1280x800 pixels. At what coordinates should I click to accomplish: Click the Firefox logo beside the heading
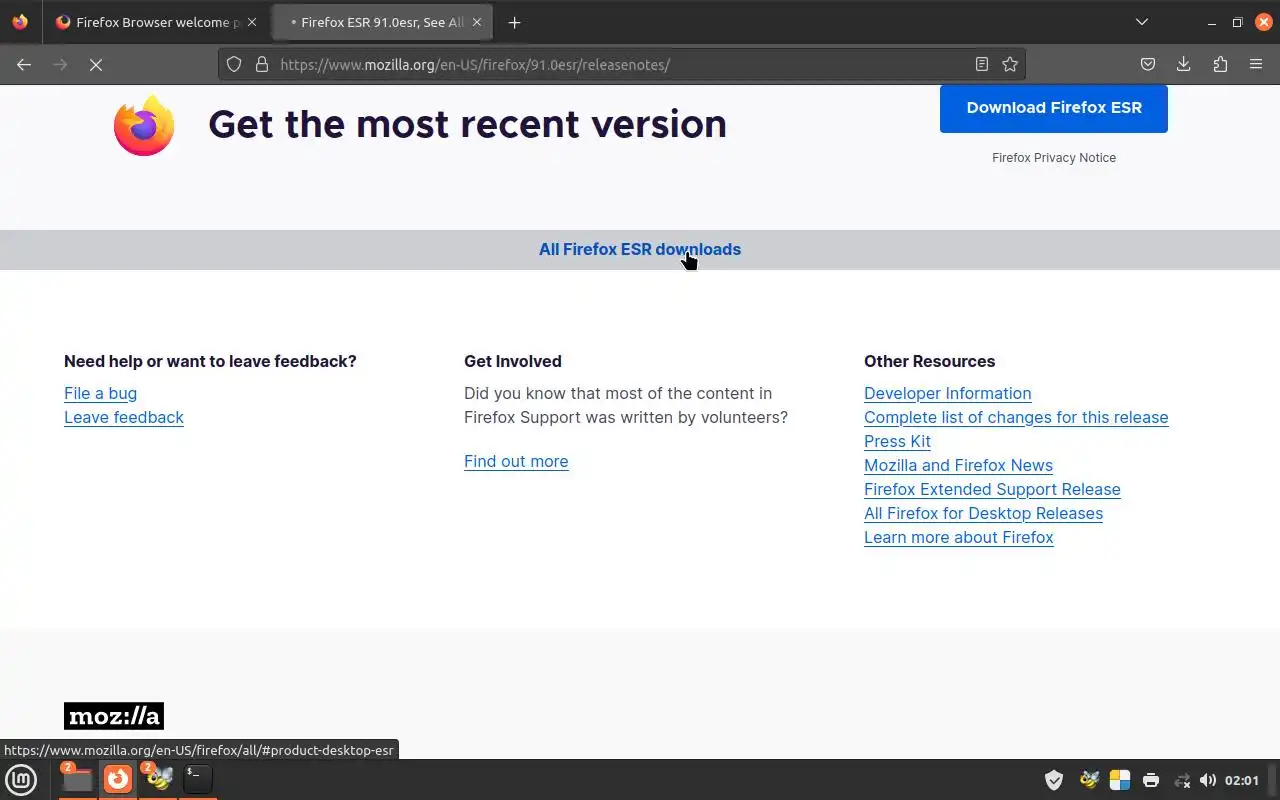(x=144, y=125)
